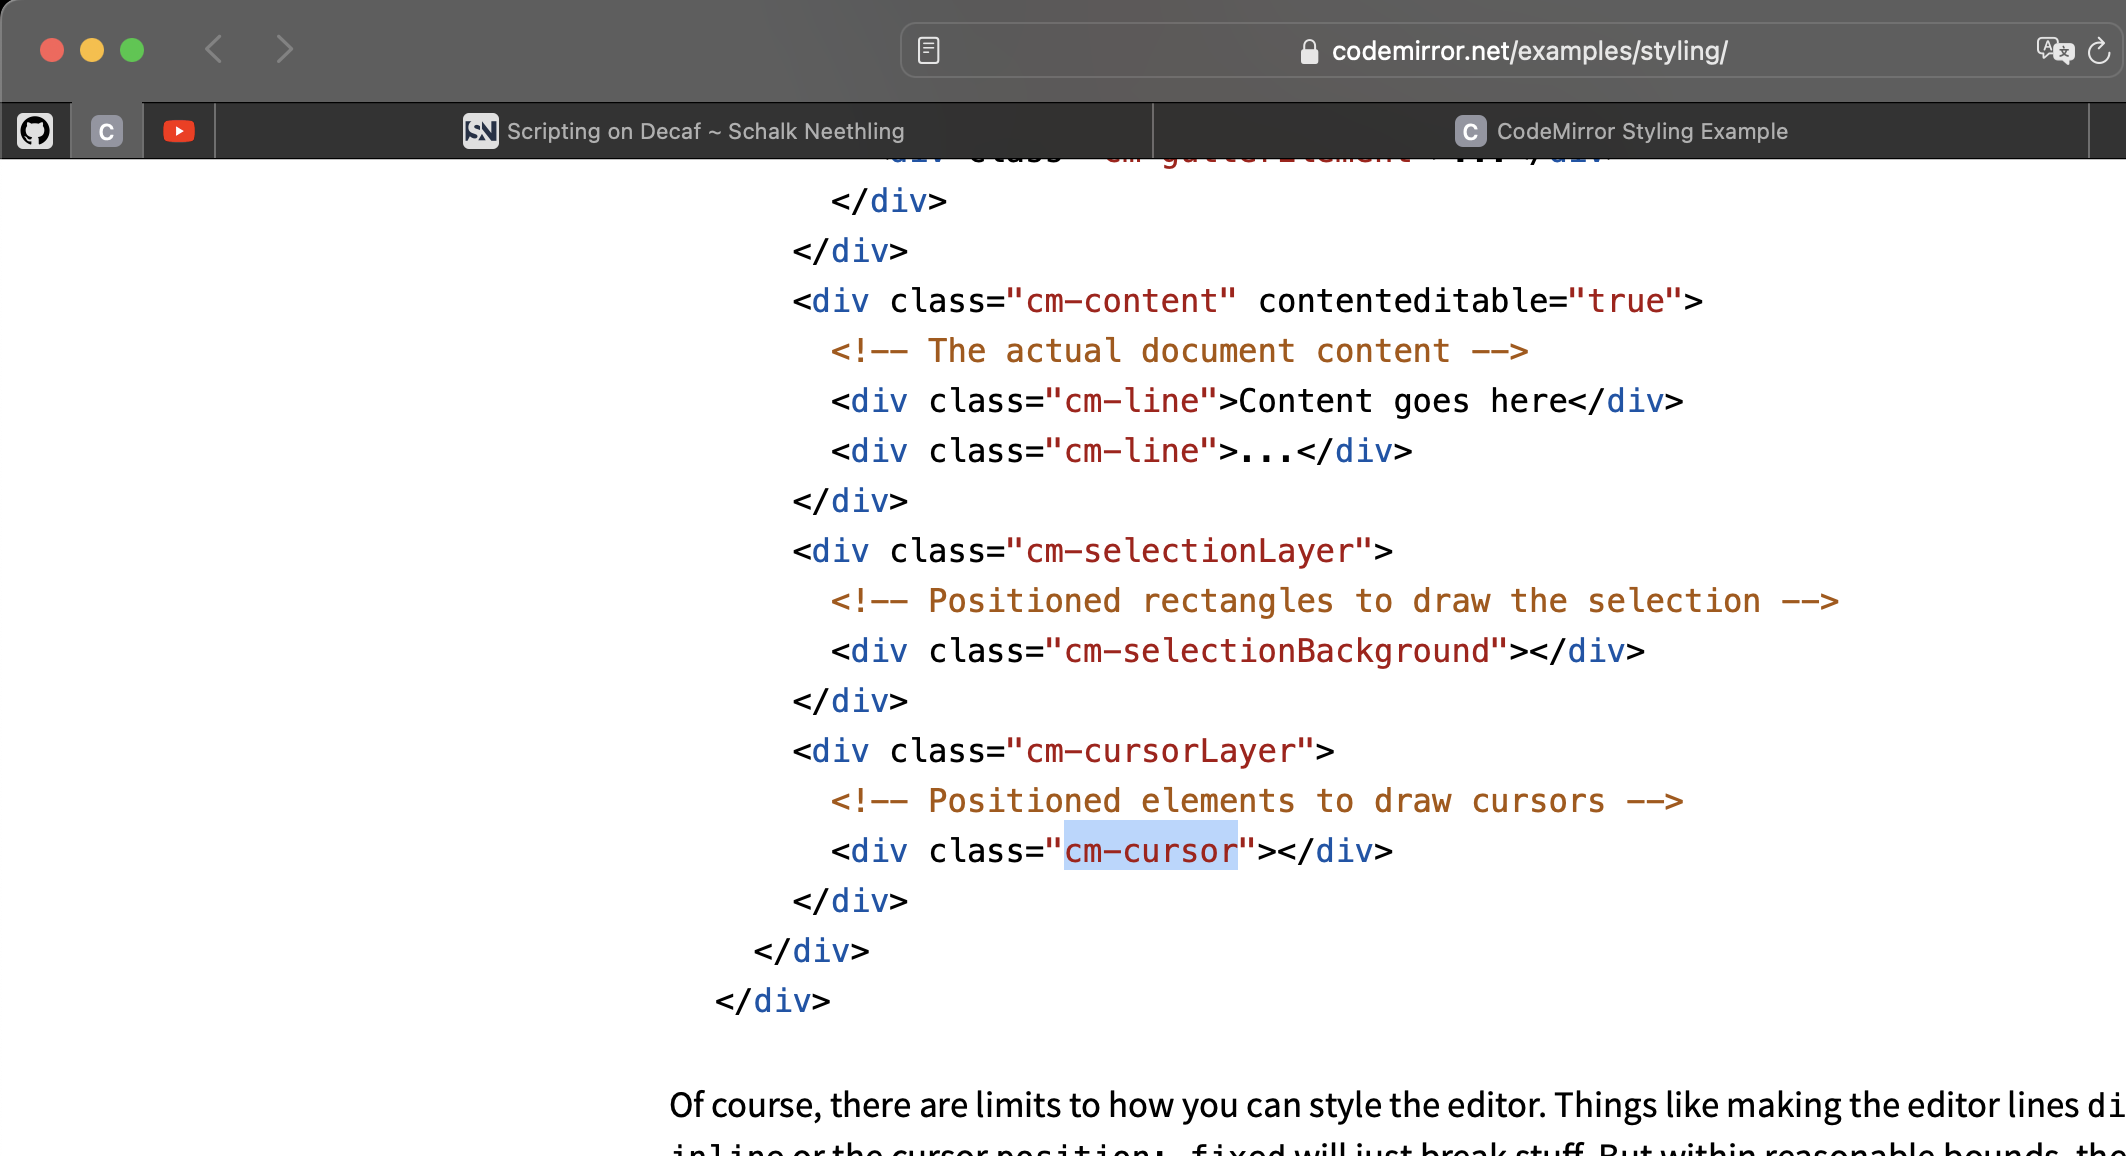
Task: Click the "cm-cursorLayer" class name
Action: click(1160, 750)
